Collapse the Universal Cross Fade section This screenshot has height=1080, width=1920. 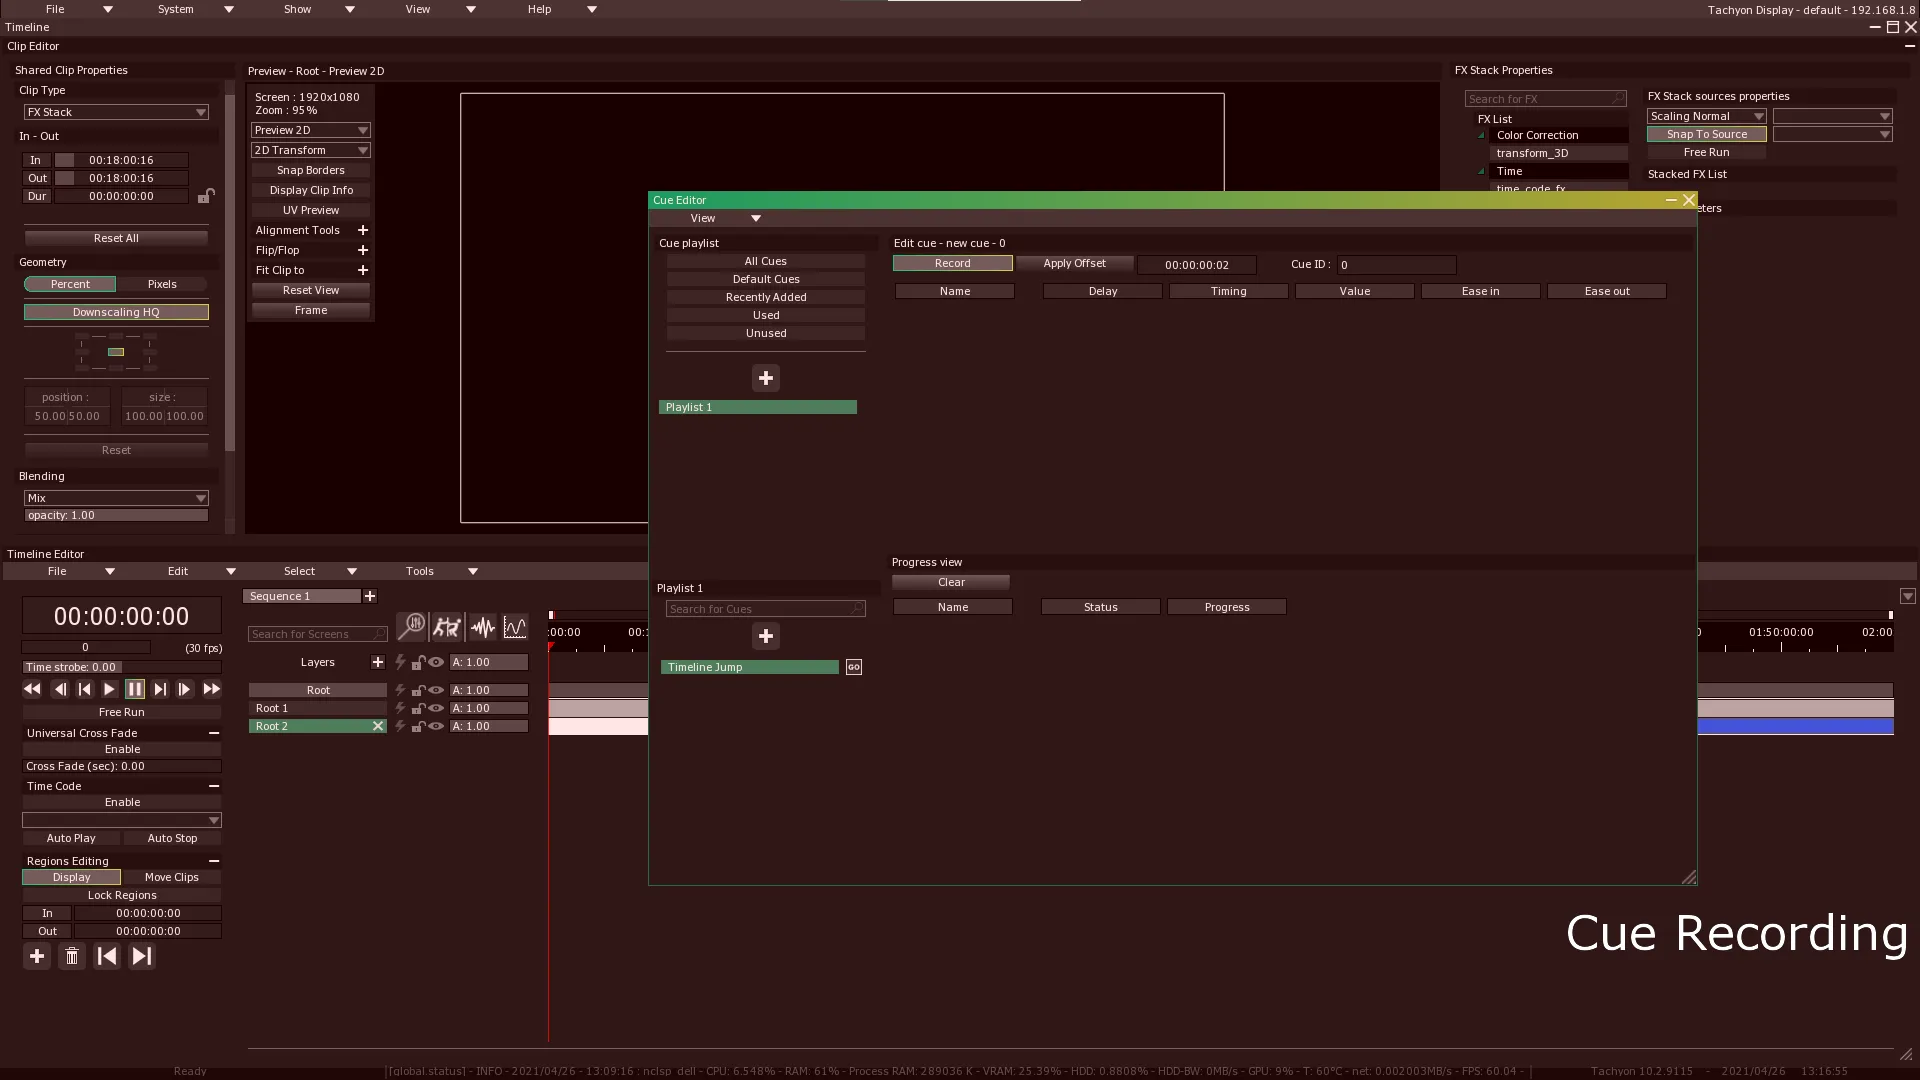tap(213, 733)
